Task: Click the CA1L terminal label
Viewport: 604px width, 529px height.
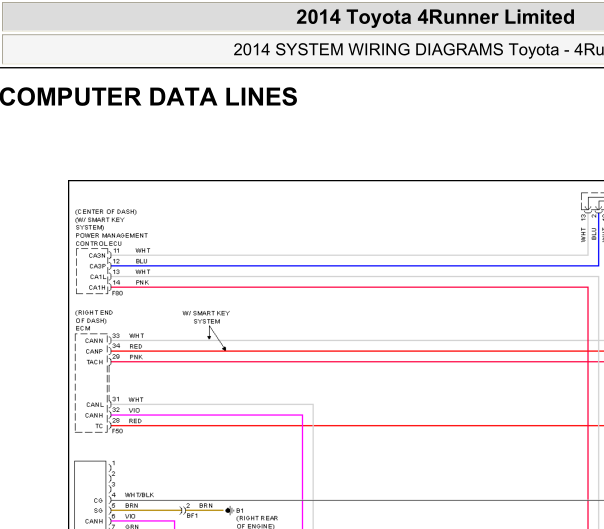Action: pyautogui.click(x=98, y=277)
